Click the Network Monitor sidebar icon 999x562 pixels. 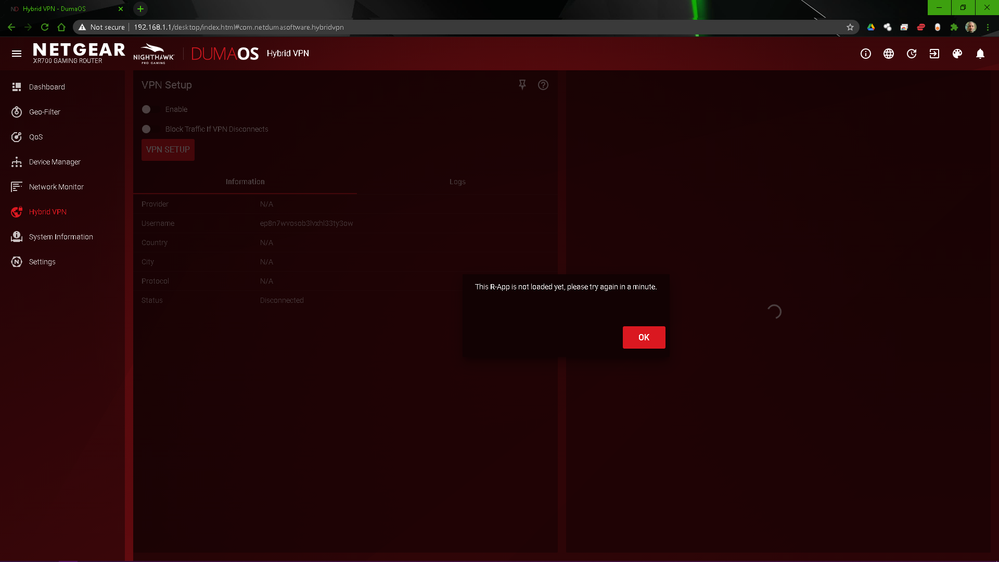[x=17, y=187]
